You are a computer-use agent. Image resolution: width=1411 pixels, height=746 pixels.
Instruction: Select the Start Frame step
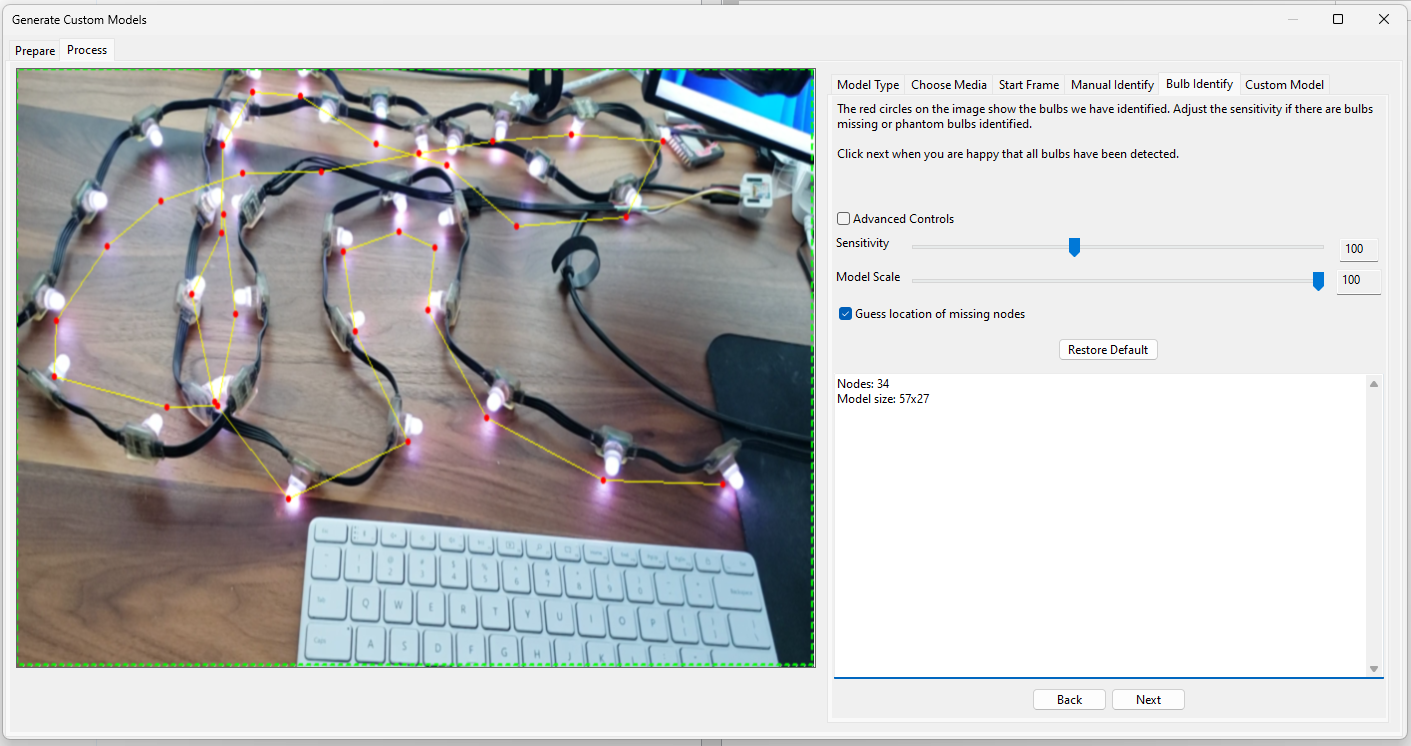coord(1028,84)
